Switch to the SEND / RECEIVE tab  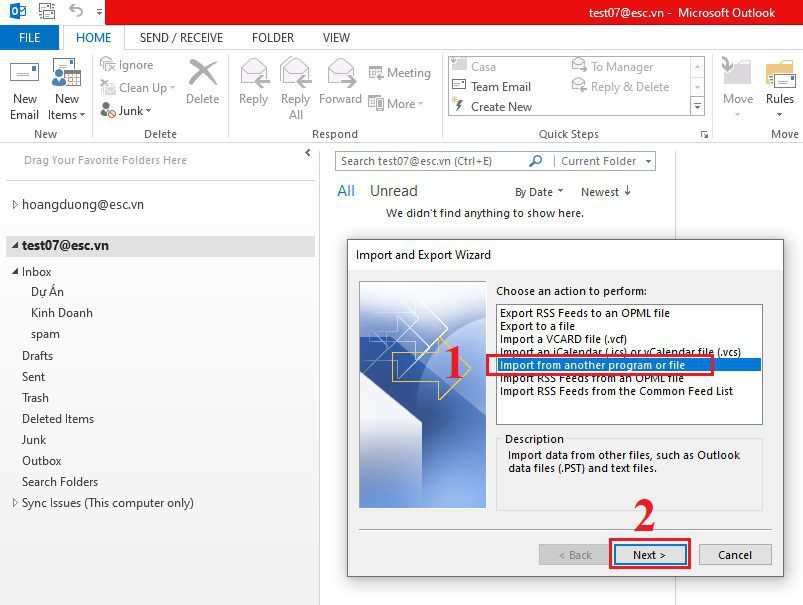click(x=181, y=38)
